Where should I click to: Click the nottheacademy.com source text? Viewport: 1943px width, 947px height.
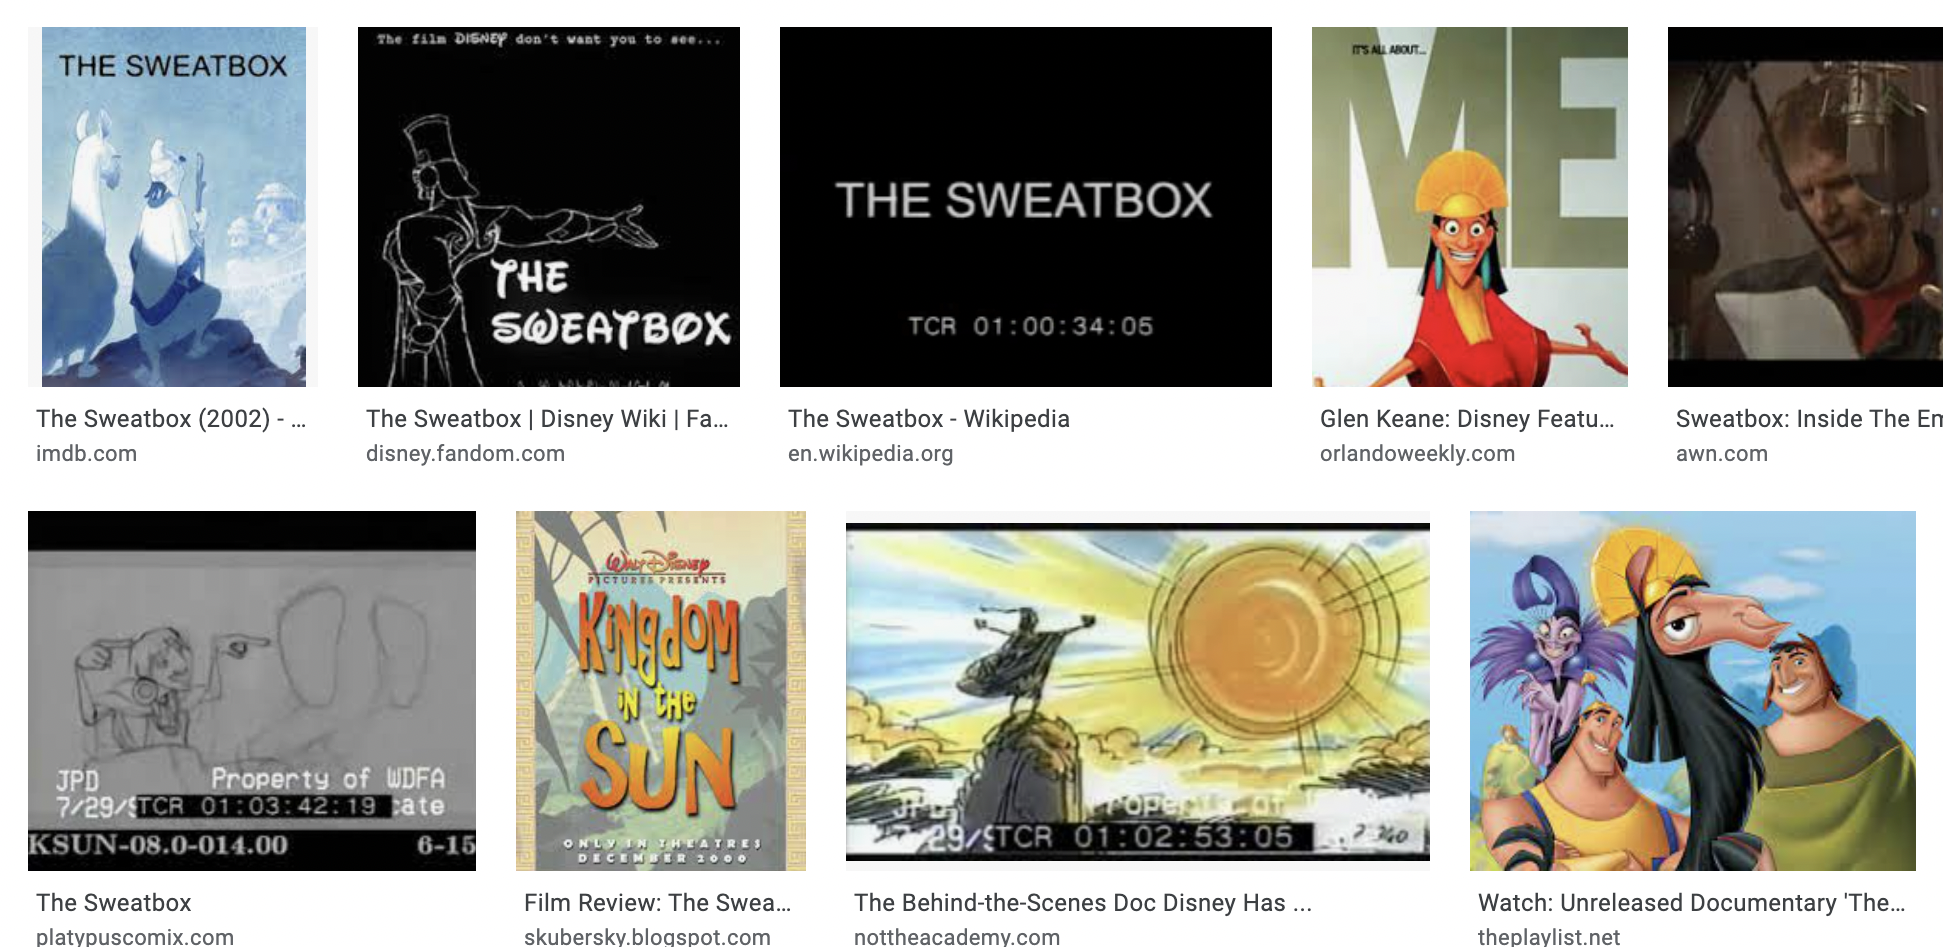point(957,936)
